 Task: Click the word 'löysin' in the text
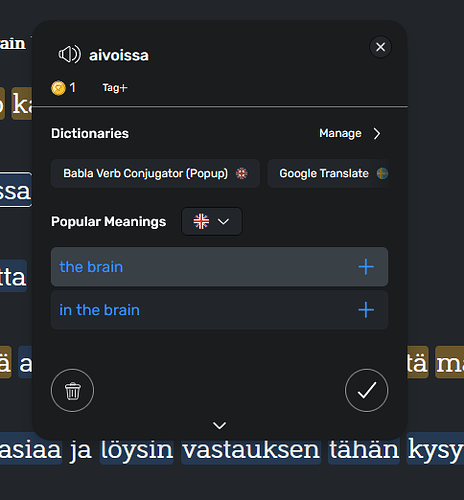pyautogui.click(x=137, y=449)
